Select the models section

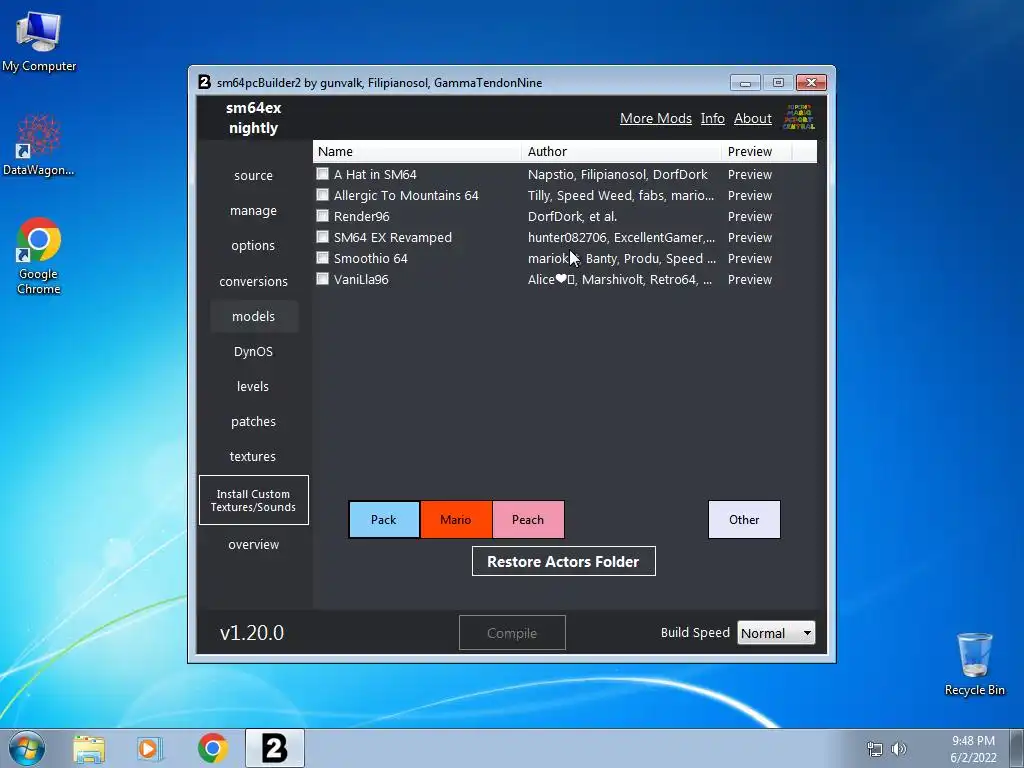pyautogui.click(x=253, y=316)
